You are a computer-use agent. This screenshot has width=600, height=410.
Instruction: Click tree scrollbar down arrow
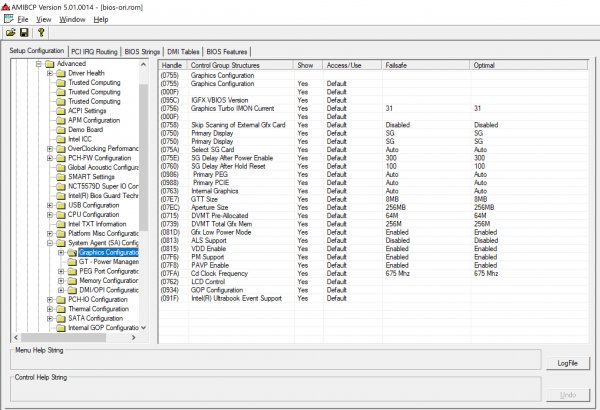(143, 328)
